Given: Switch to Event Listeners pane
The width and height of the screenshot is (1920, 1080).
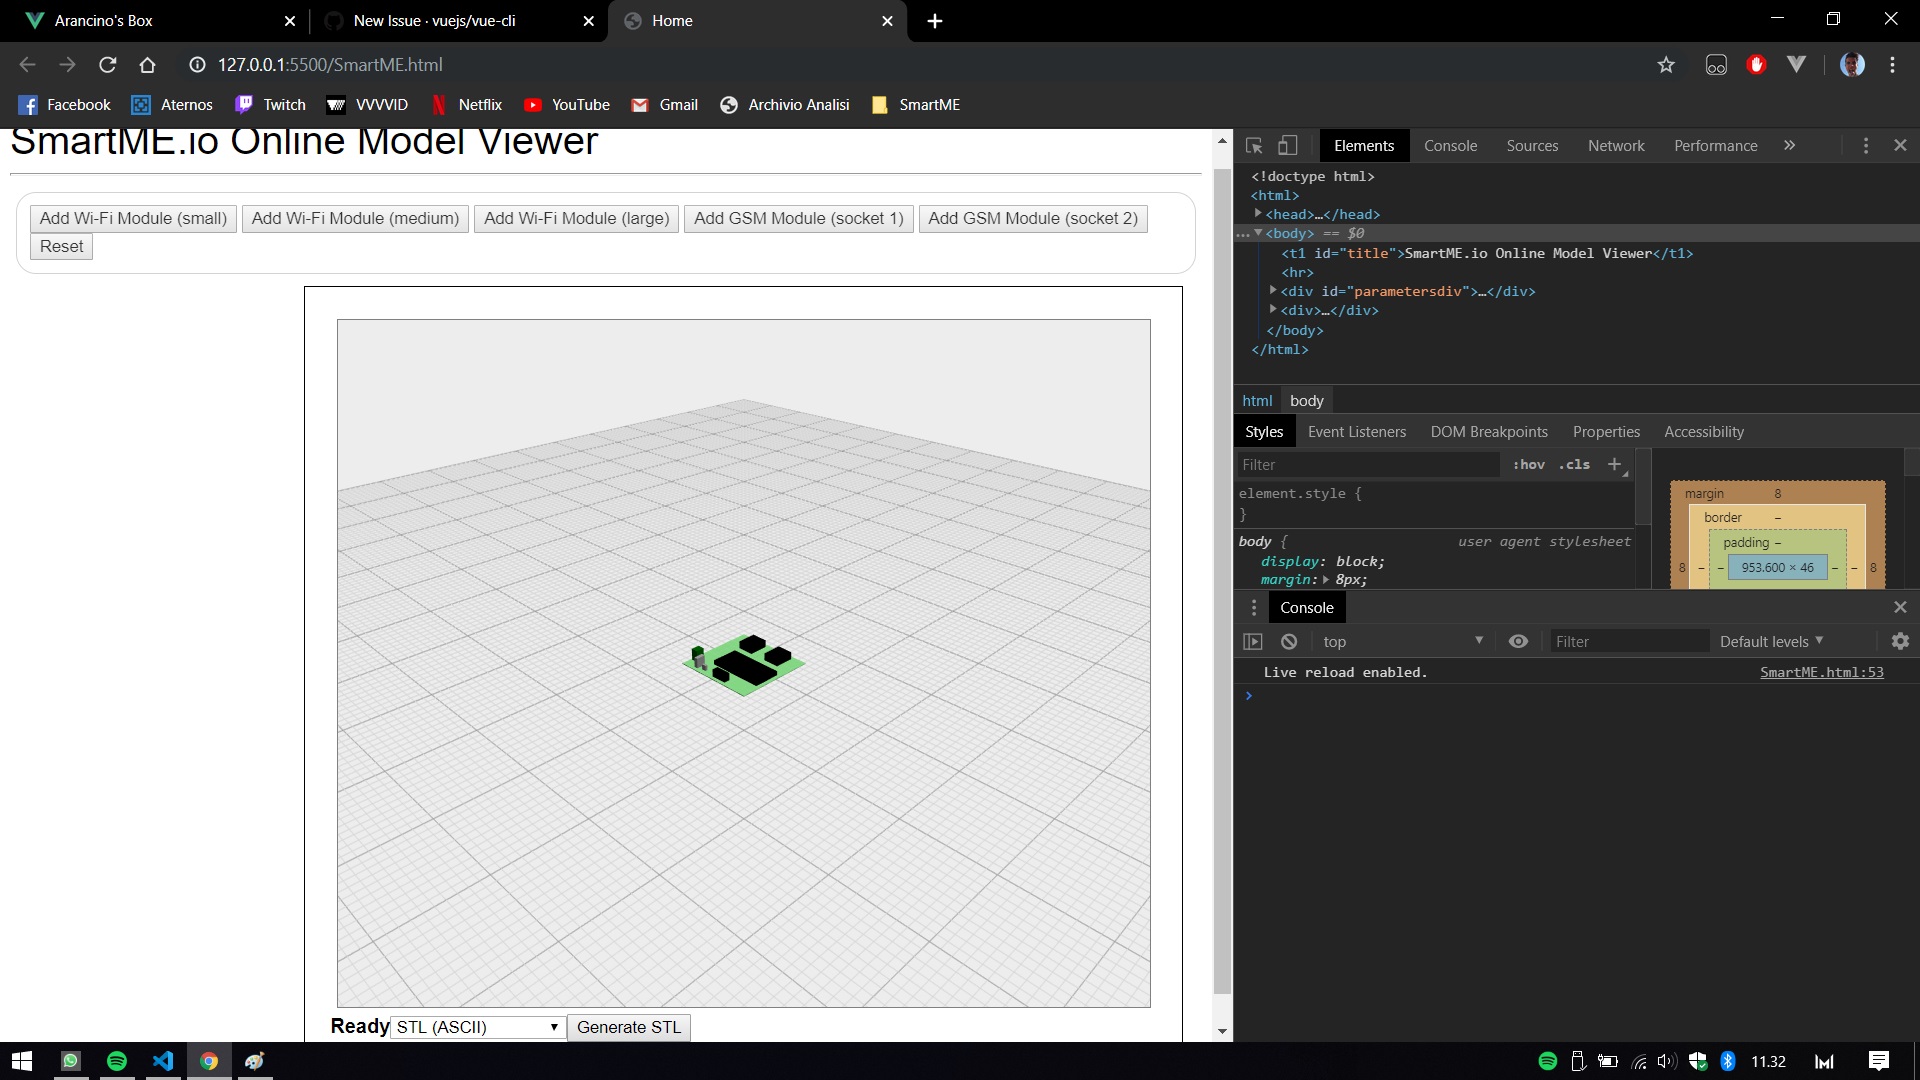Looking at the screenshot, I should 1356,432.
